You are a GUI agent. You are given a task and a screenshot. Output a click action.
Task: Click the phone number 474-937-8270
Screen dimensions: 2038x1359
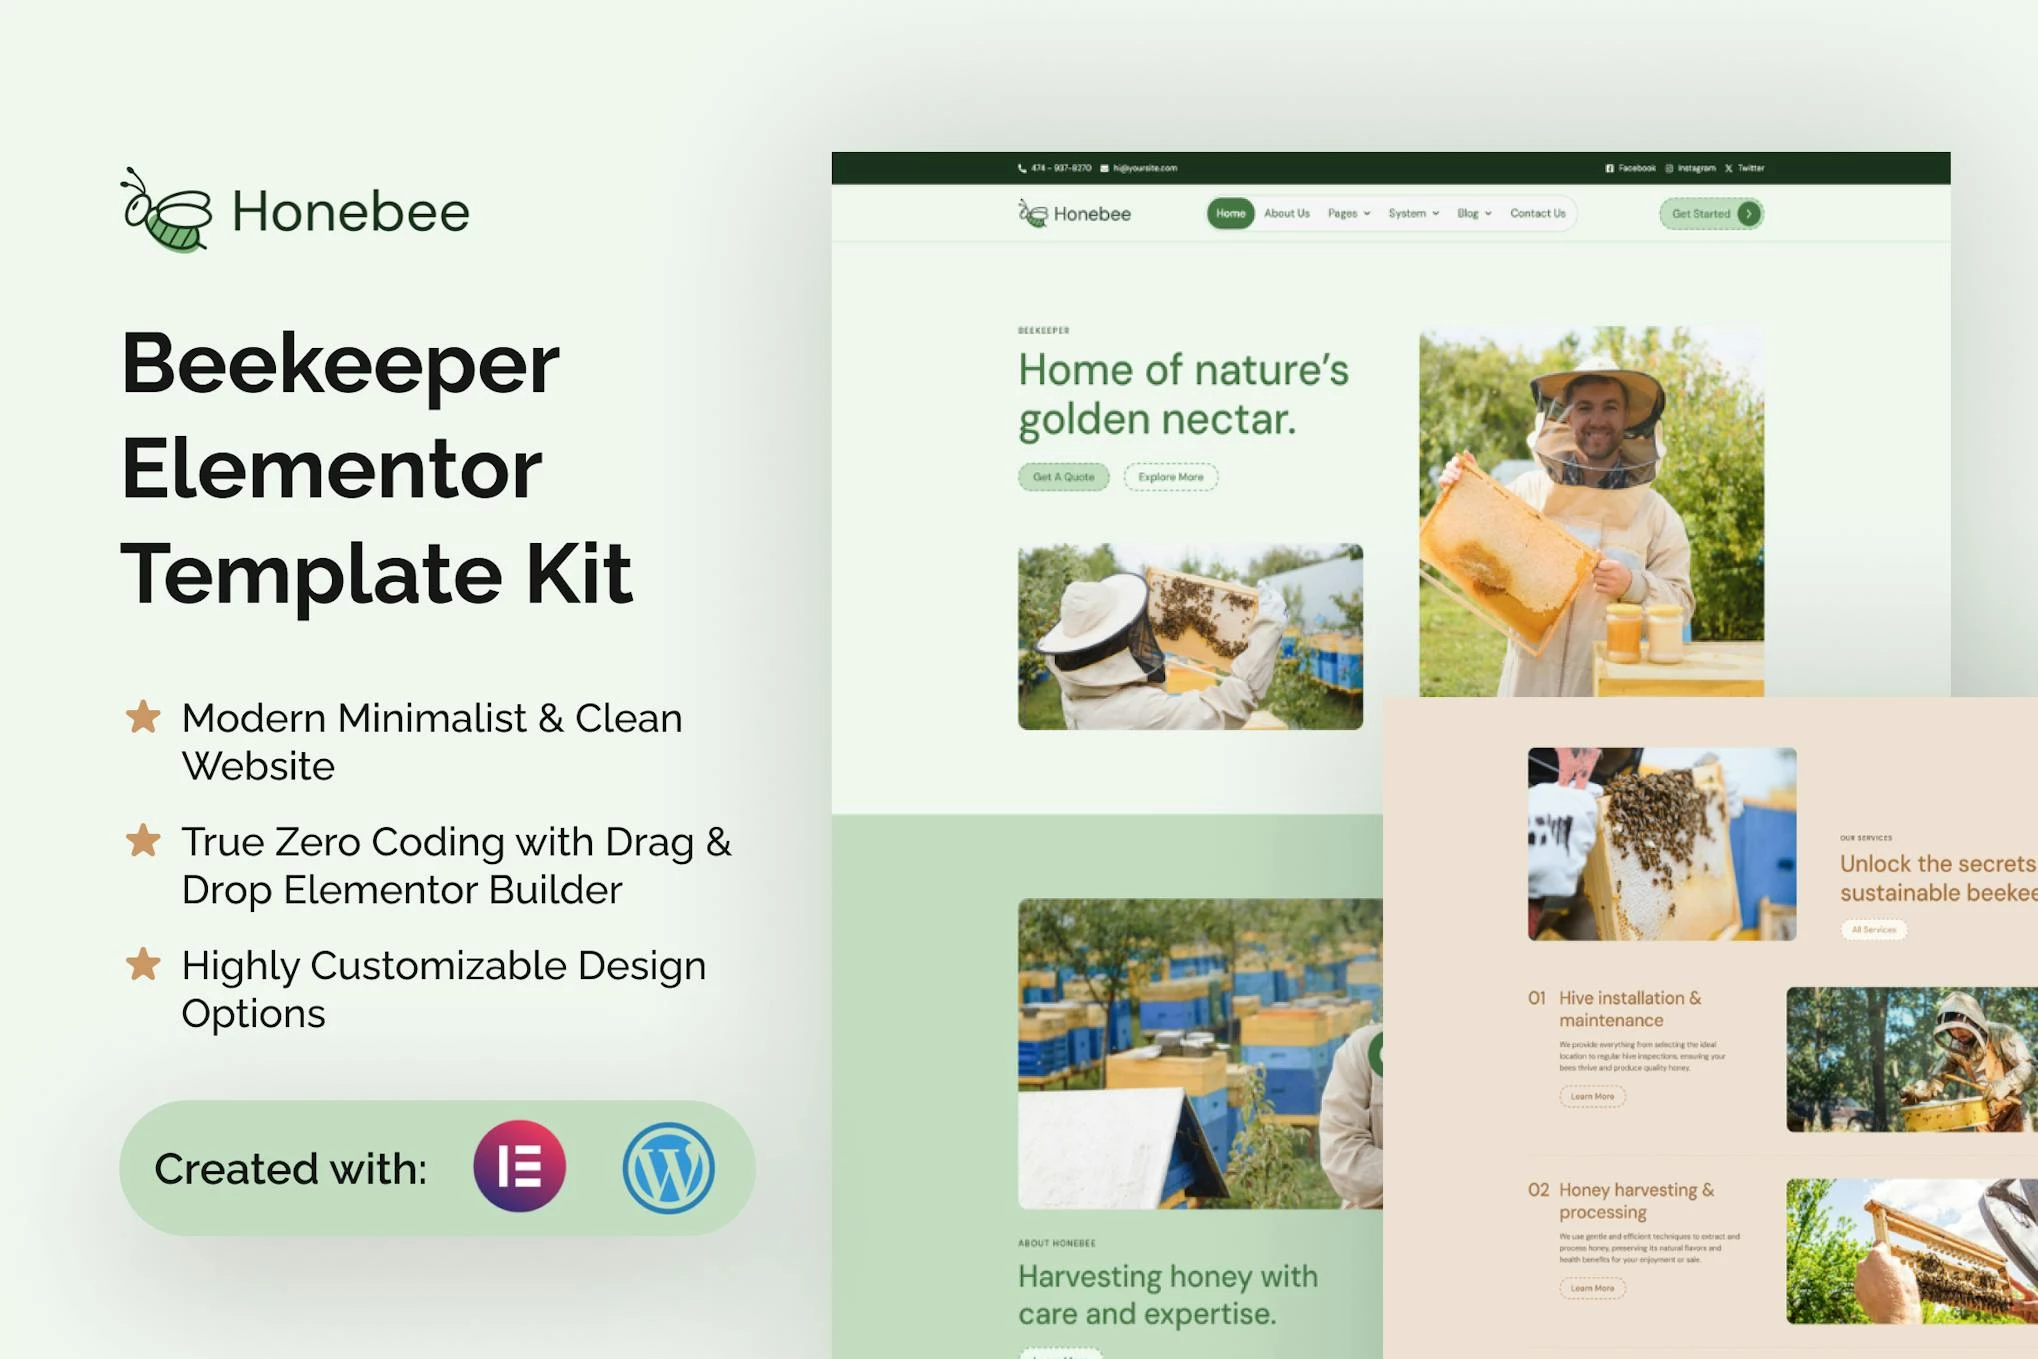point(1061,168)
